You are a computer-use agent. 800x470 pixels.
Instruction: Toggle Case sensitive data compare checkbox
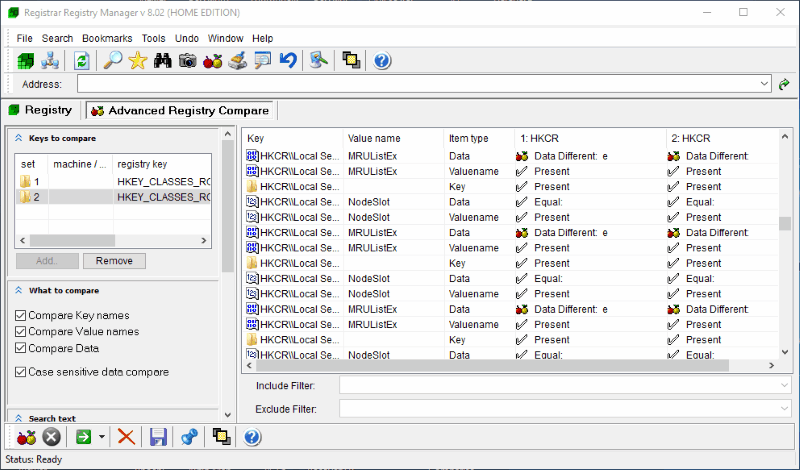tap(20, 372)
